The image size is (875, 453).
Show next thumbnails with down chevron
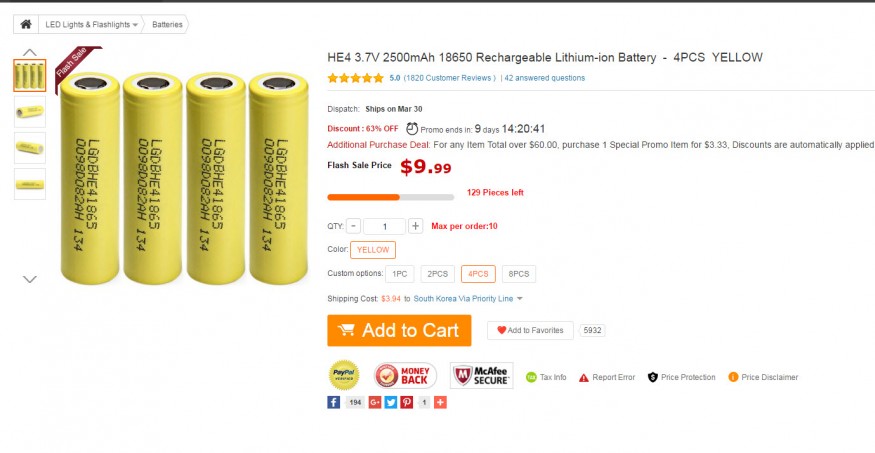click(30, 279)
